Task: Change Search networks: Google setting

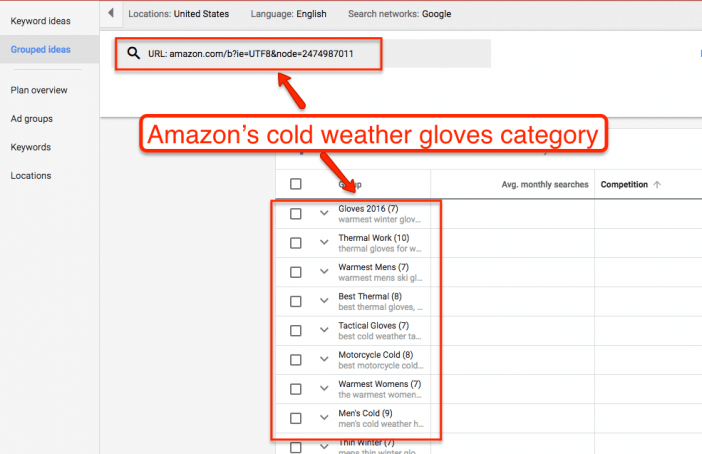Action: point(399,14)
